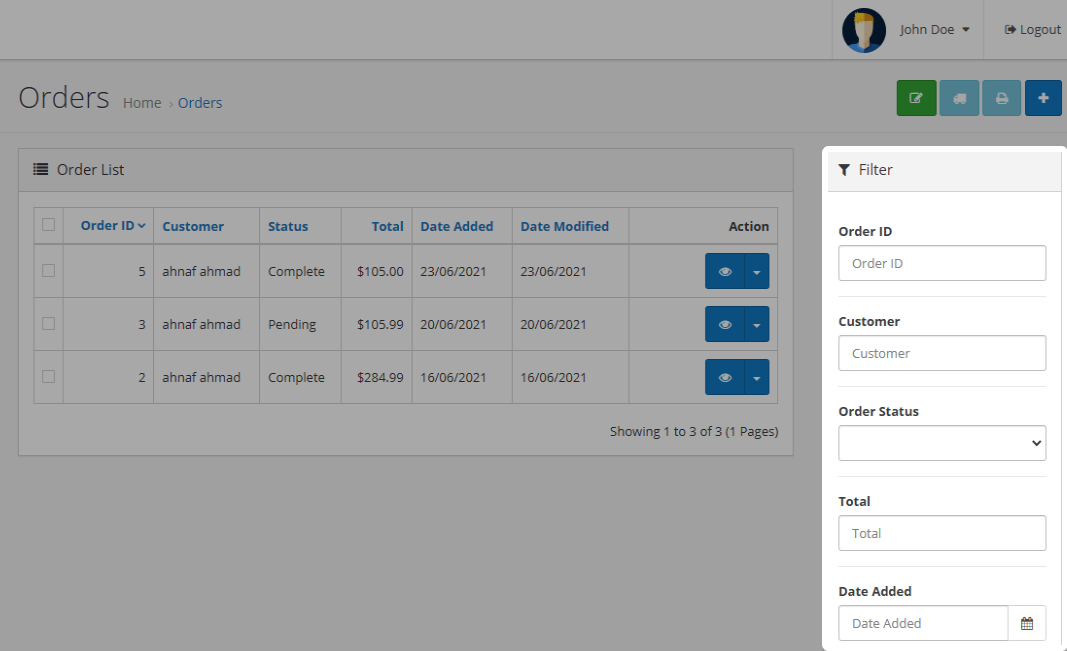Expand action dropdown arrow for order 5
Image resolution: width=1067 pixels, height=651 pixels.
click(x=757, y=271)
